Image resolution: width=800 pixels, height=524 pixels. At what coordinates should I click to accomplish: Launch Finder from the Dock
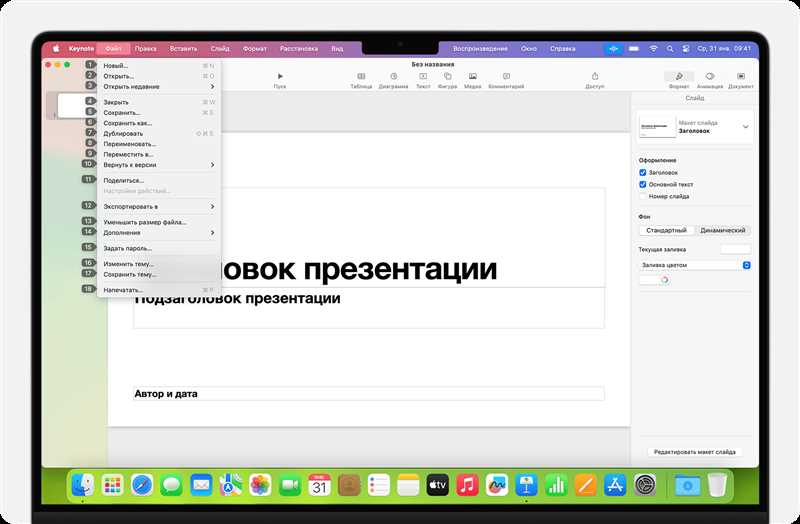(83, 485)
